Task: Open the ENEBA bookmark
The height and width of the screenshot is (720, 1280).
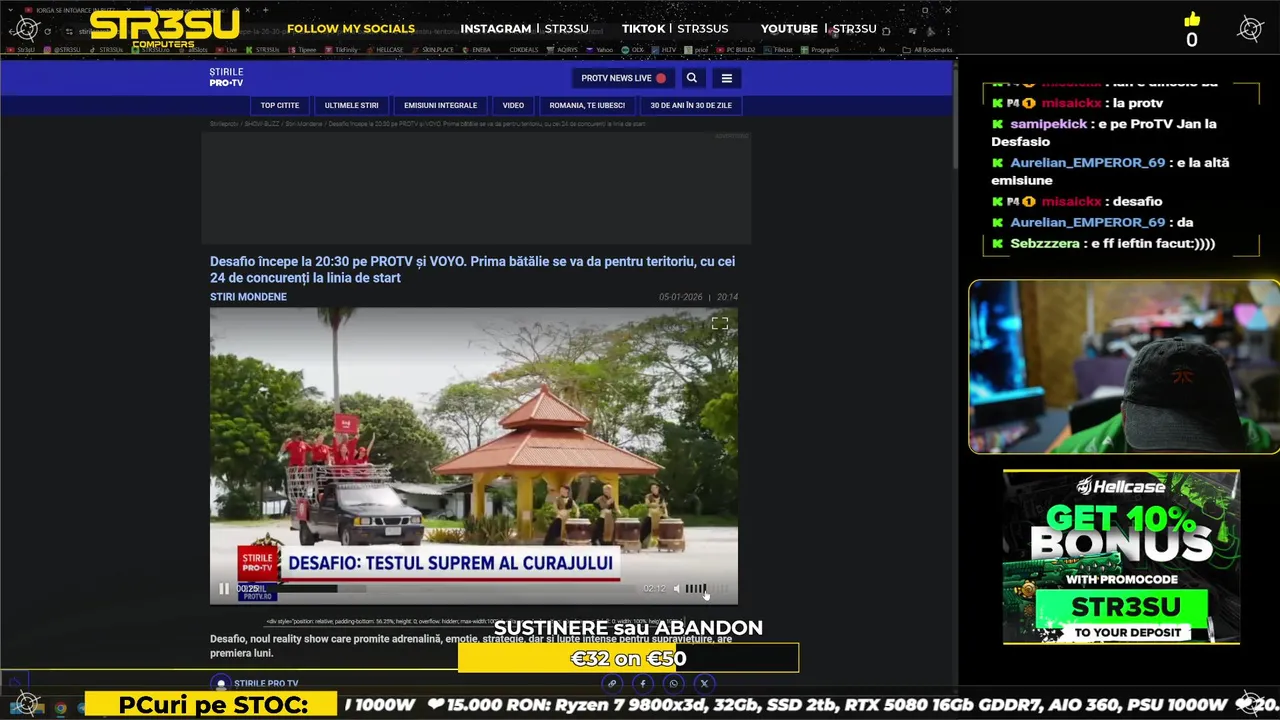Action: [x=477, y=49]
